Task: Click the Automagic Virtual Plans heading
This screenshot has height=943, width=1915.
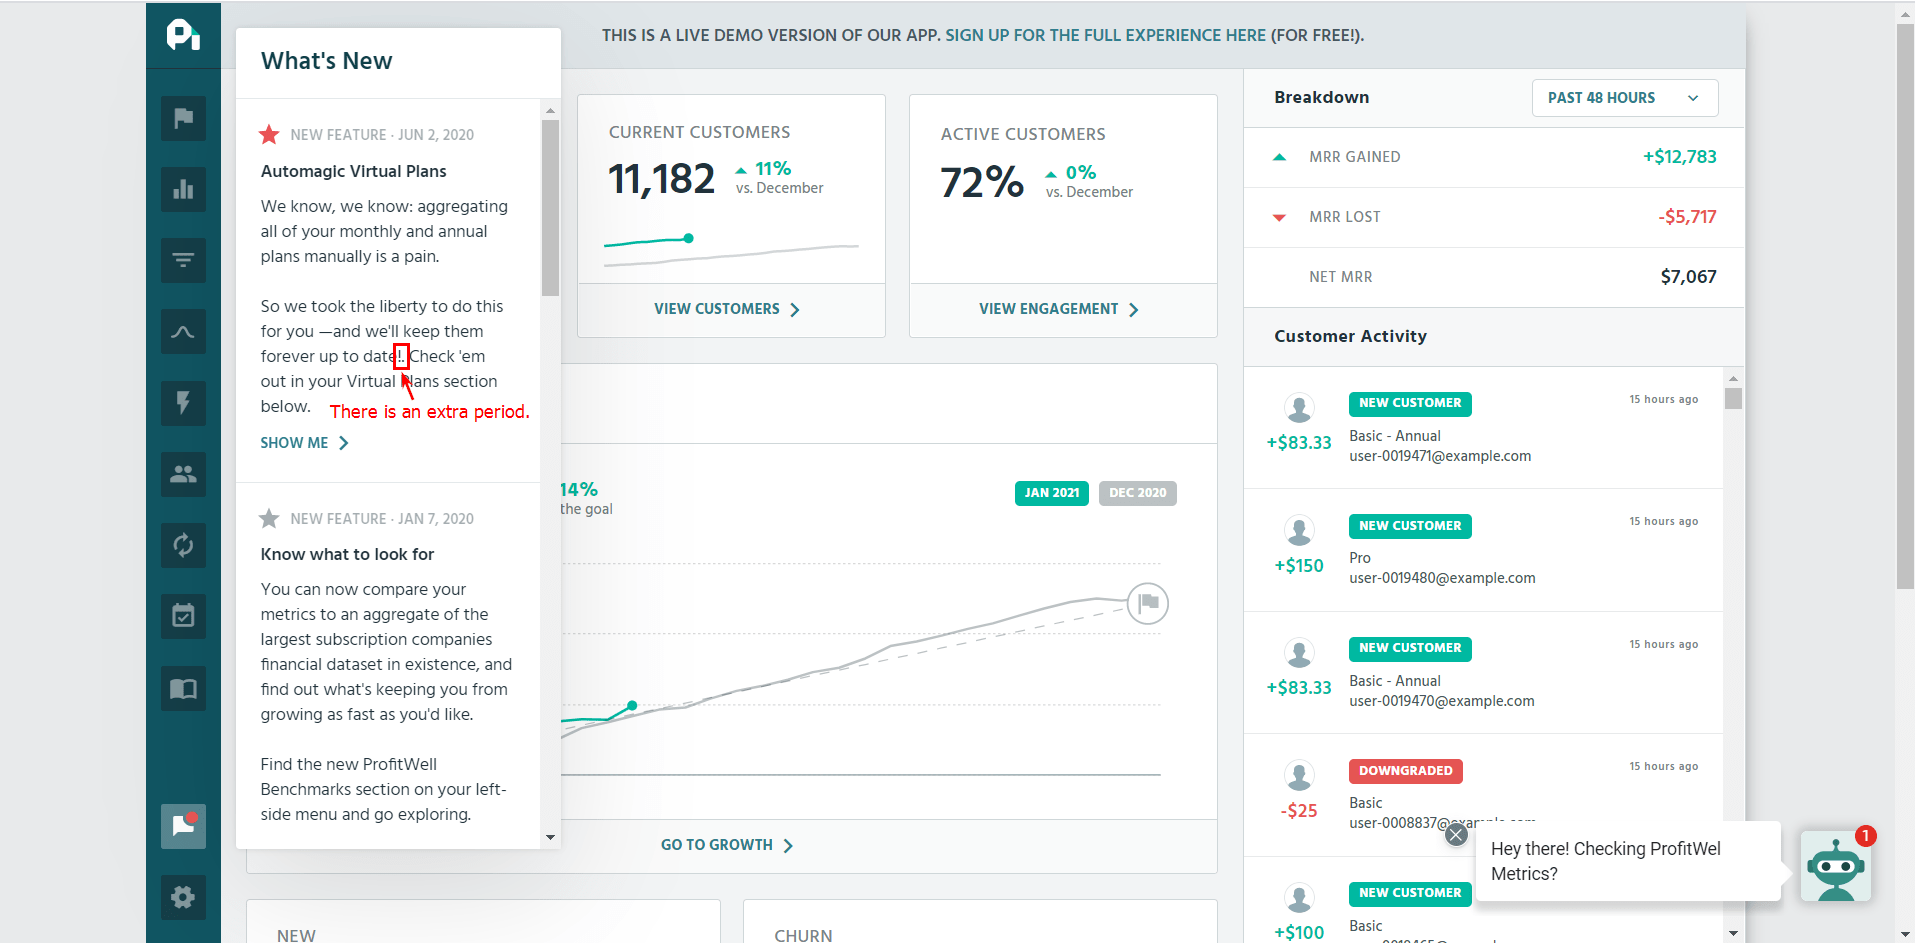Action: click(x=353, y=171)
